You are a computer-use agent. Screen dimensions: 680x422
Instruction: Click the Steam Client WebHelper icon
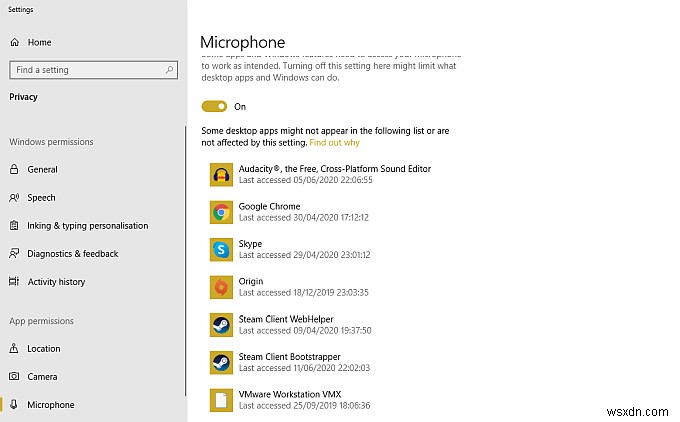[221, 325]
